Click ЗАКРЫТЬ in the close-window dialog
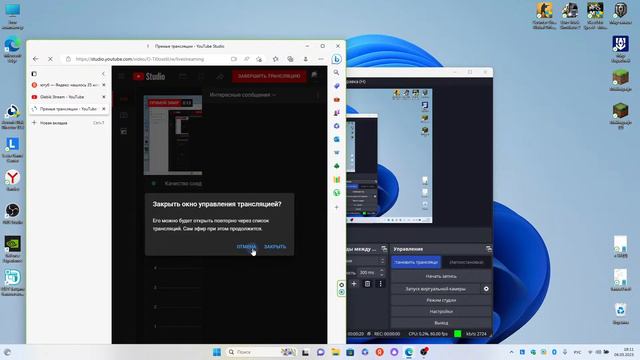 tap(275, 247)
